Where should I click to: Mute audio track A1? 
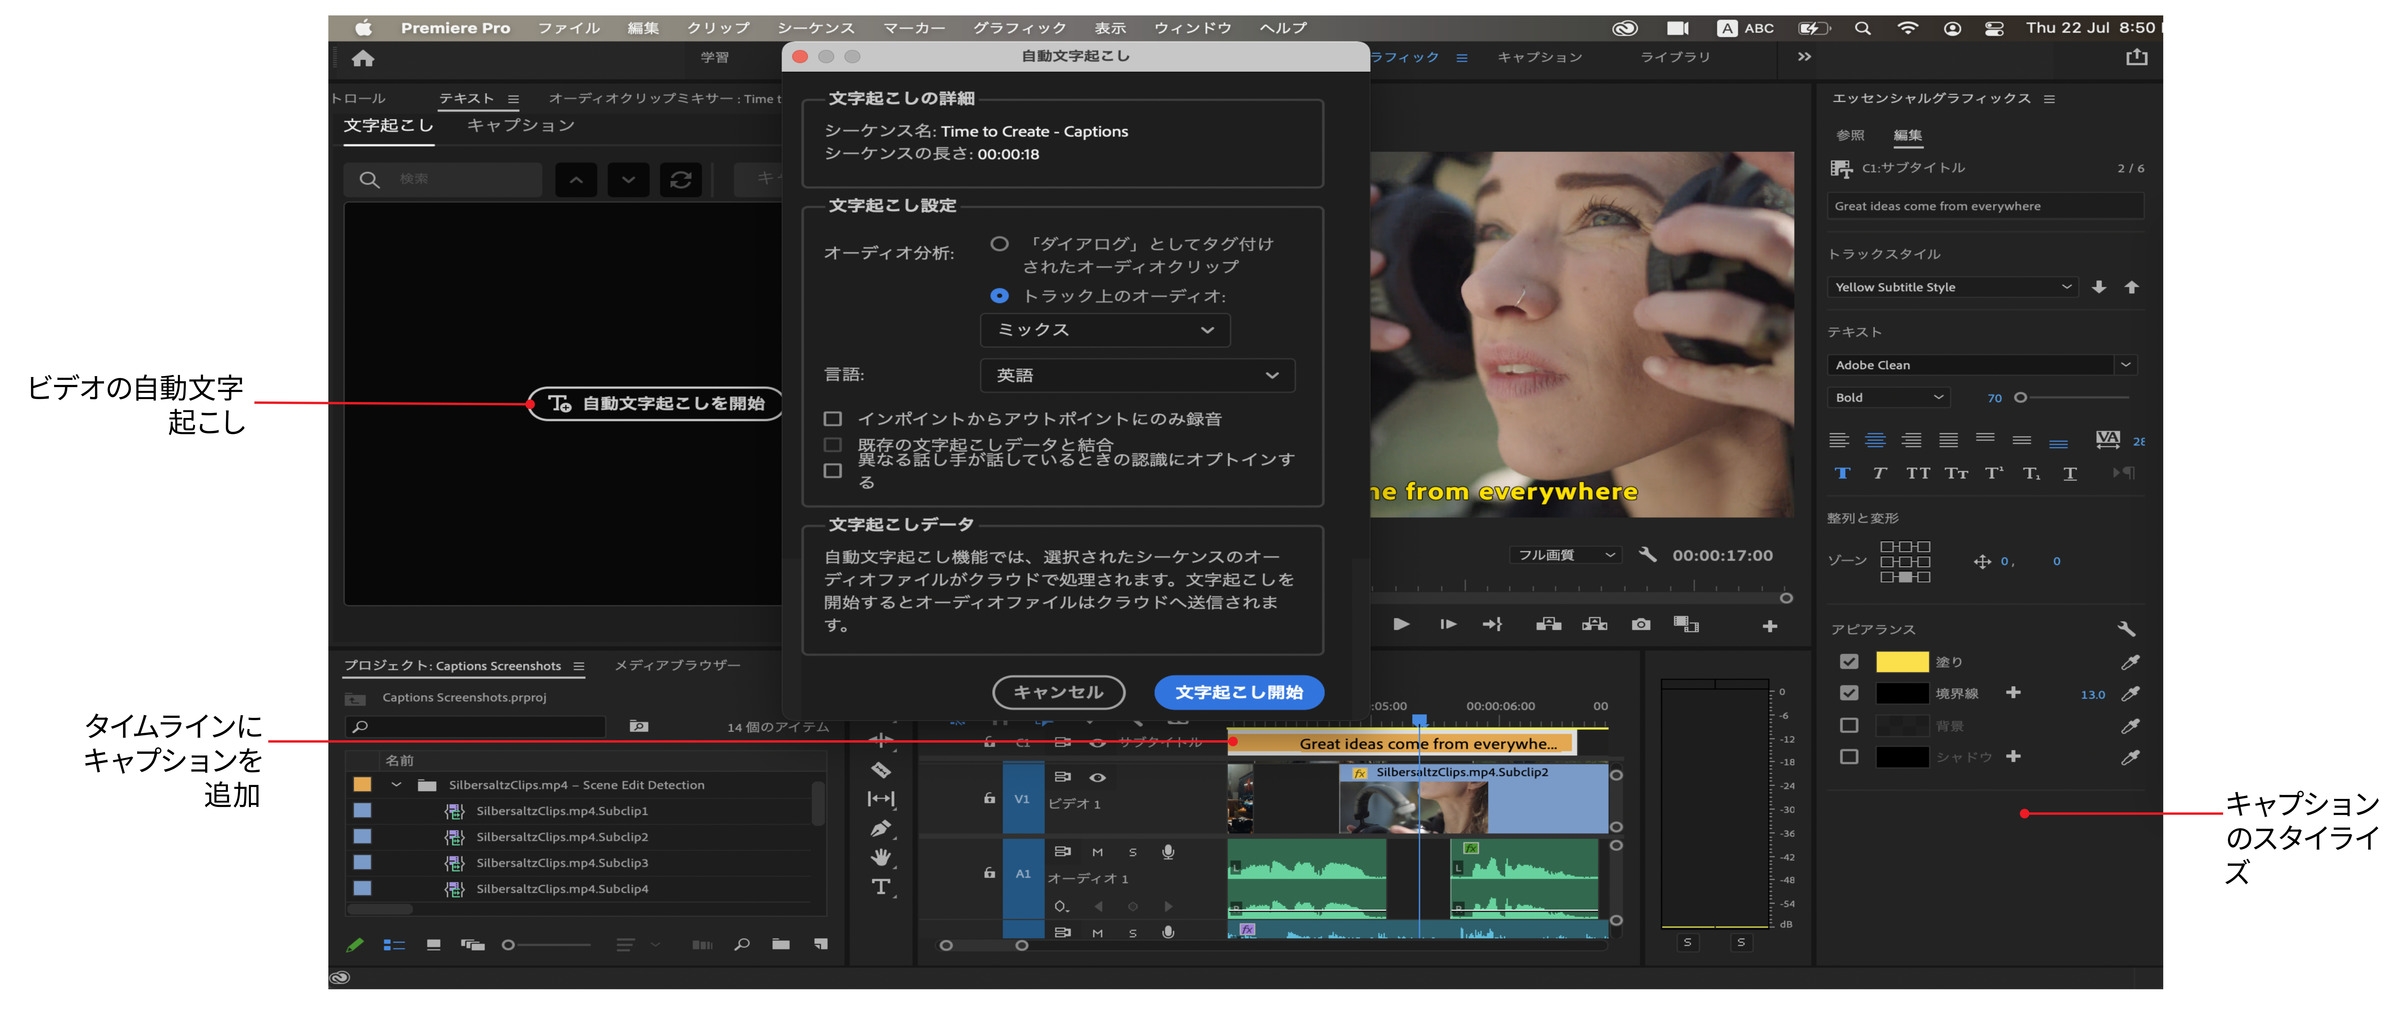(x=1097, y=853)
